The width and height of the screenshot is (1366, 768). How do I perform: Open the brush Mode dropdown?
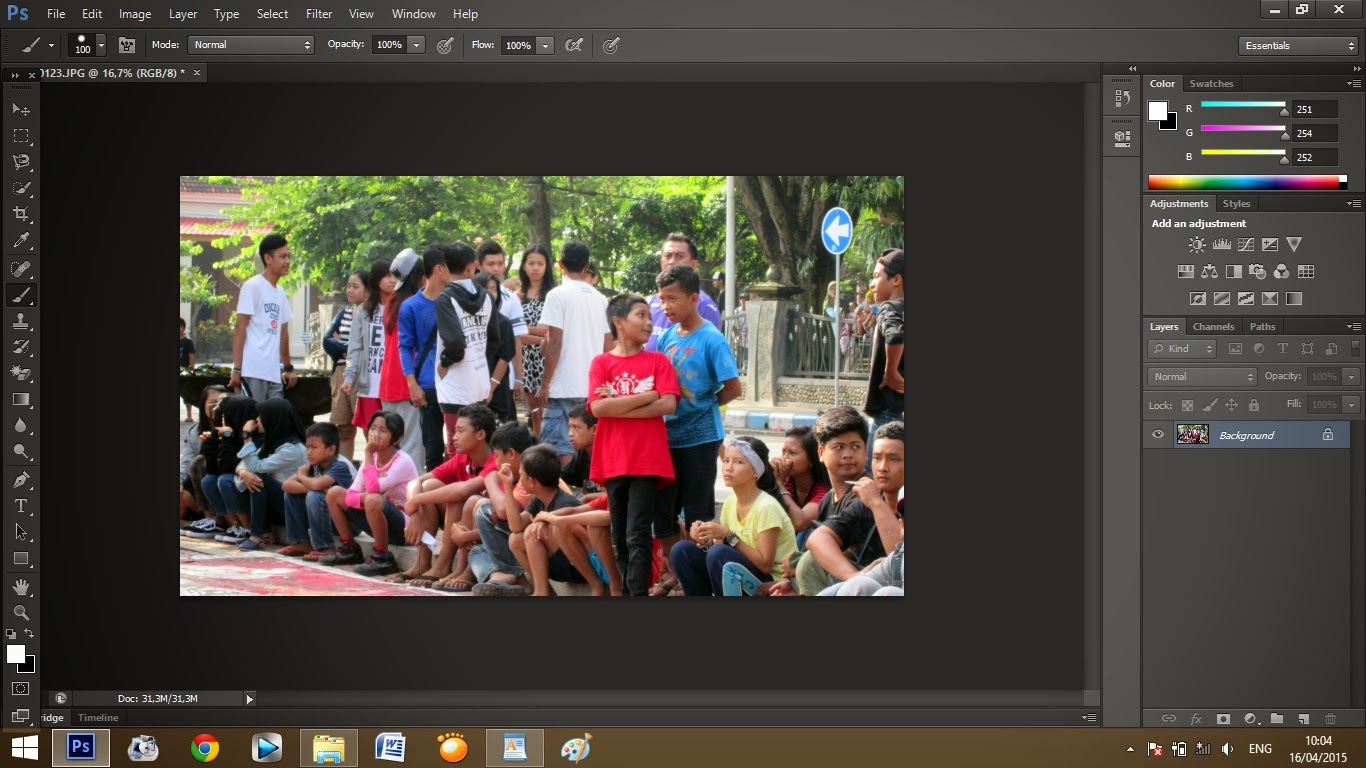coord(250,45)
